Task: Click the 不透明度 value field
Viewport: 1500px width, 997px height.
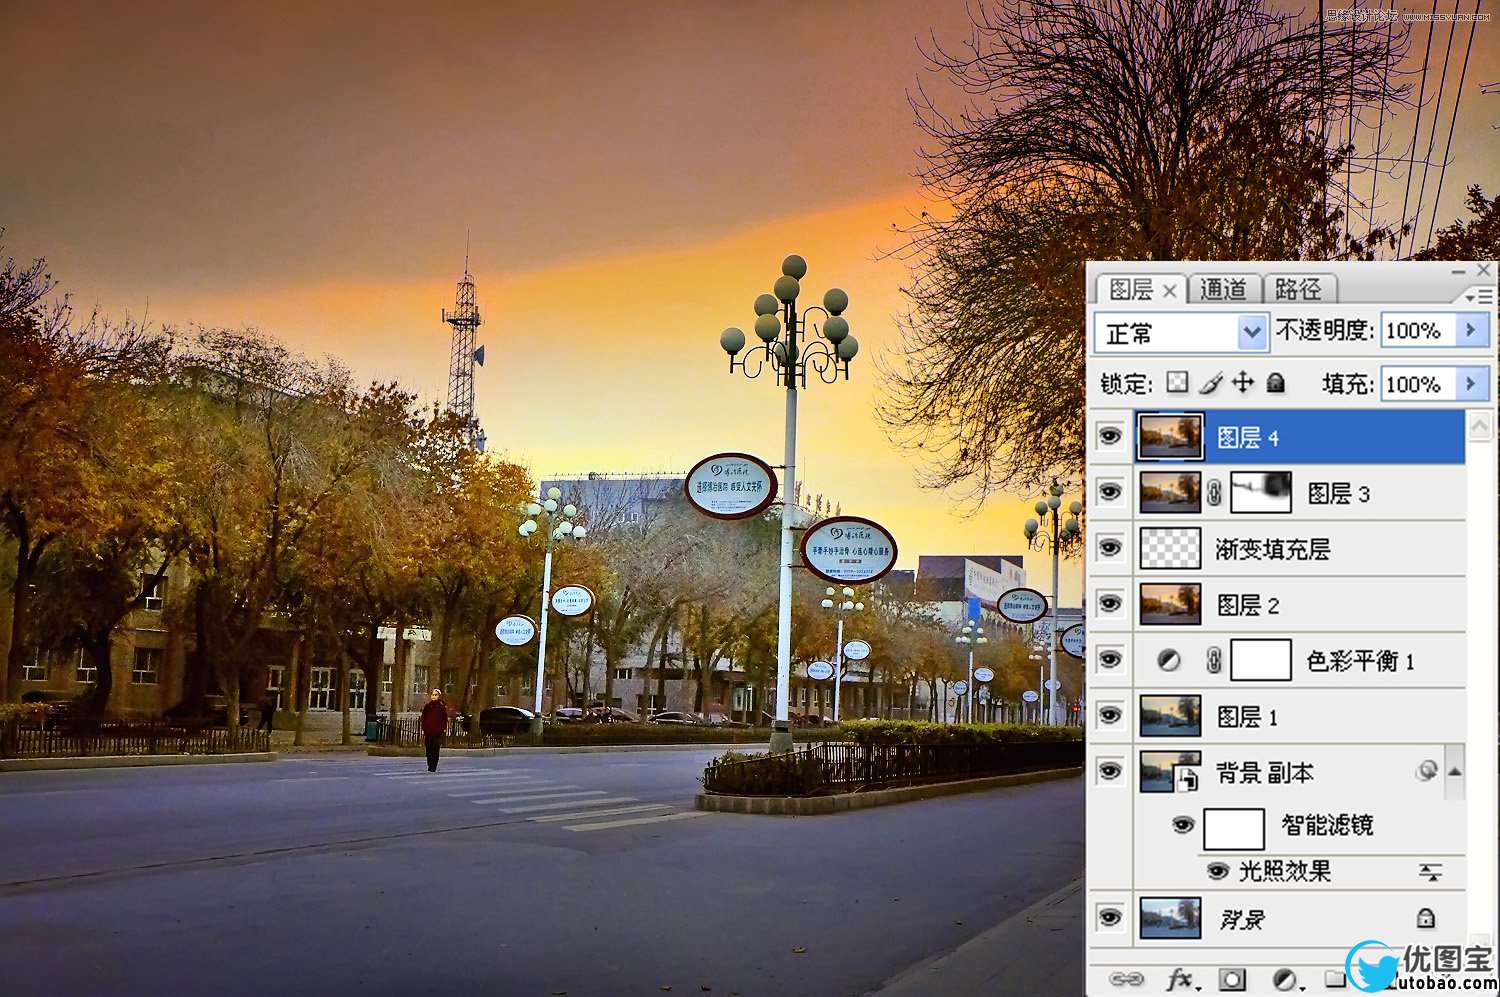Action: point(1418,330)
